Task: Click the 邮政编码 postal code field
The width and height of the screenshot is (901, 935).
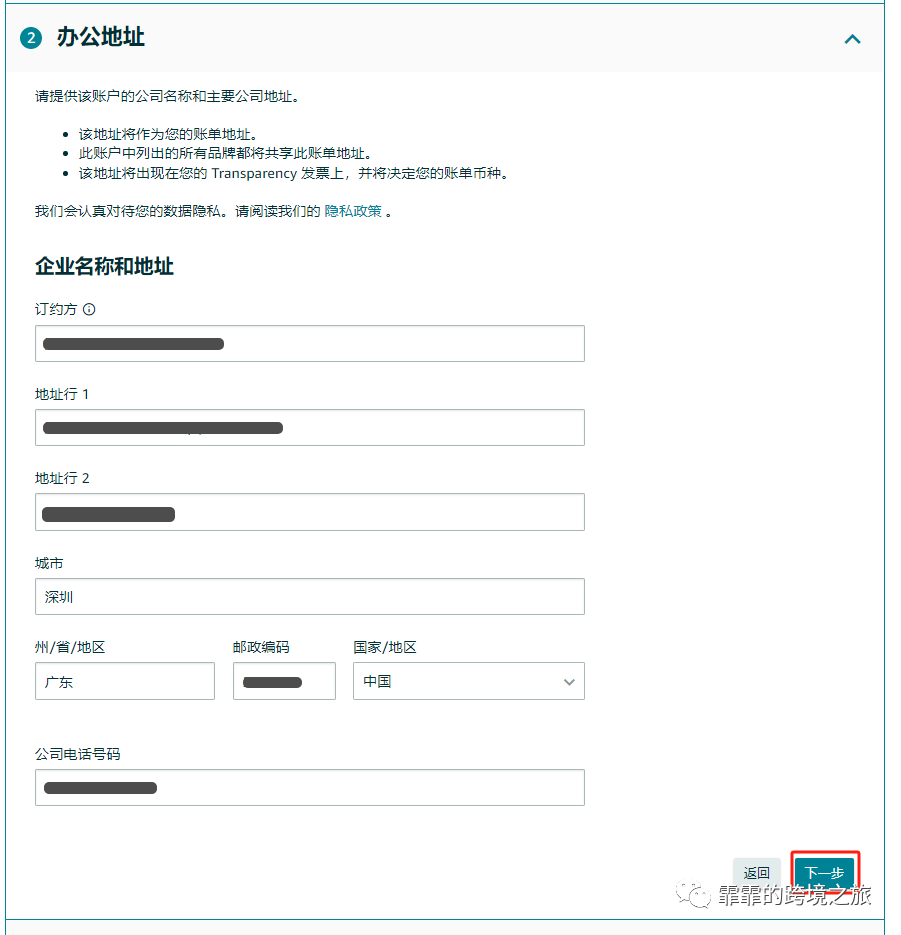Action: [x=284, y=681]
